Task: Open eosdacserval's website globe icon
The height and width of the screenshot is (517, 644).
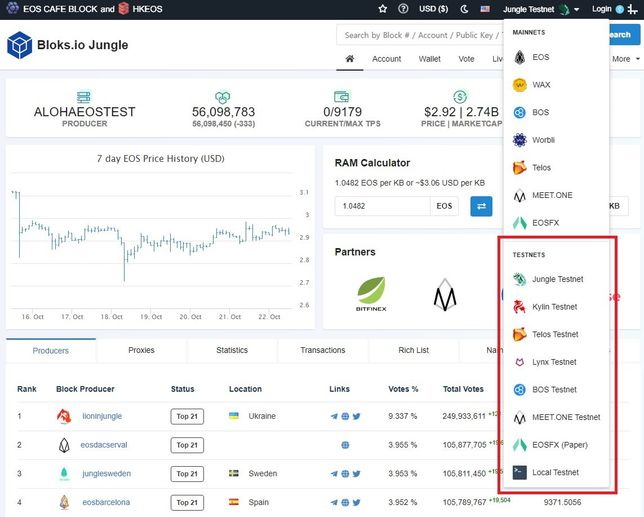Action: click(x=345, y=445)
